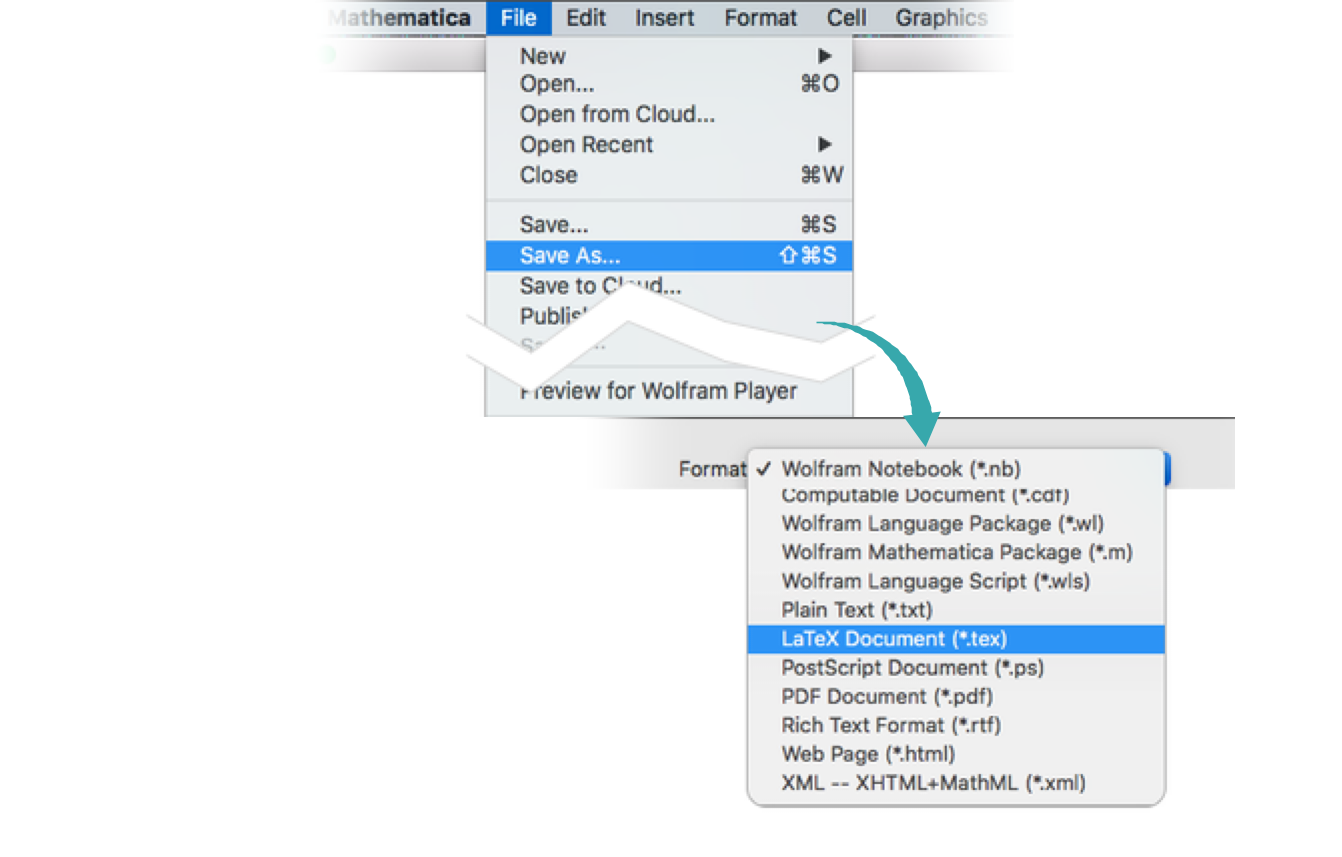The width and height of the screenshot is (1342, 857).
Task: Choose Preview for Wolfram Player
Action: [669, 391]
